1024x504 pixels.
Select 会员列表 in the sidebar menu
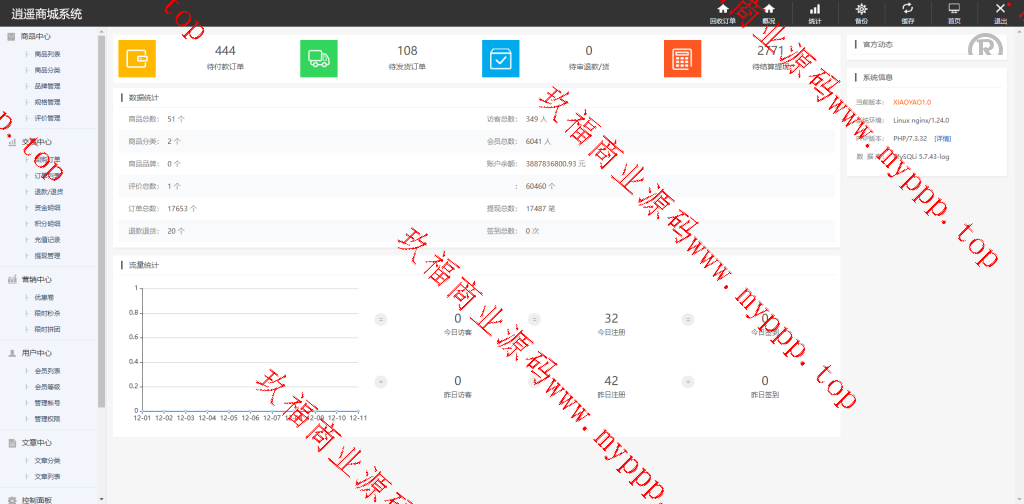(x=47, y=371)
